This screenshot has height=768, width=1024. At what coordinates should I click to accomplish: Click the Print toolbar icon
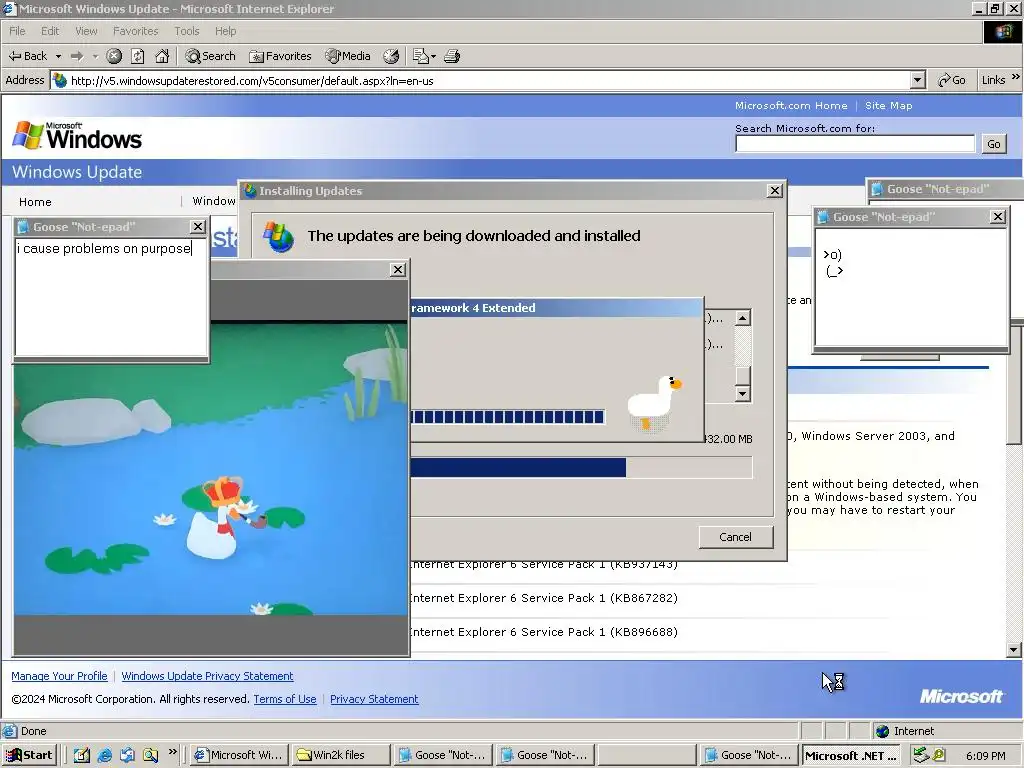452,56
